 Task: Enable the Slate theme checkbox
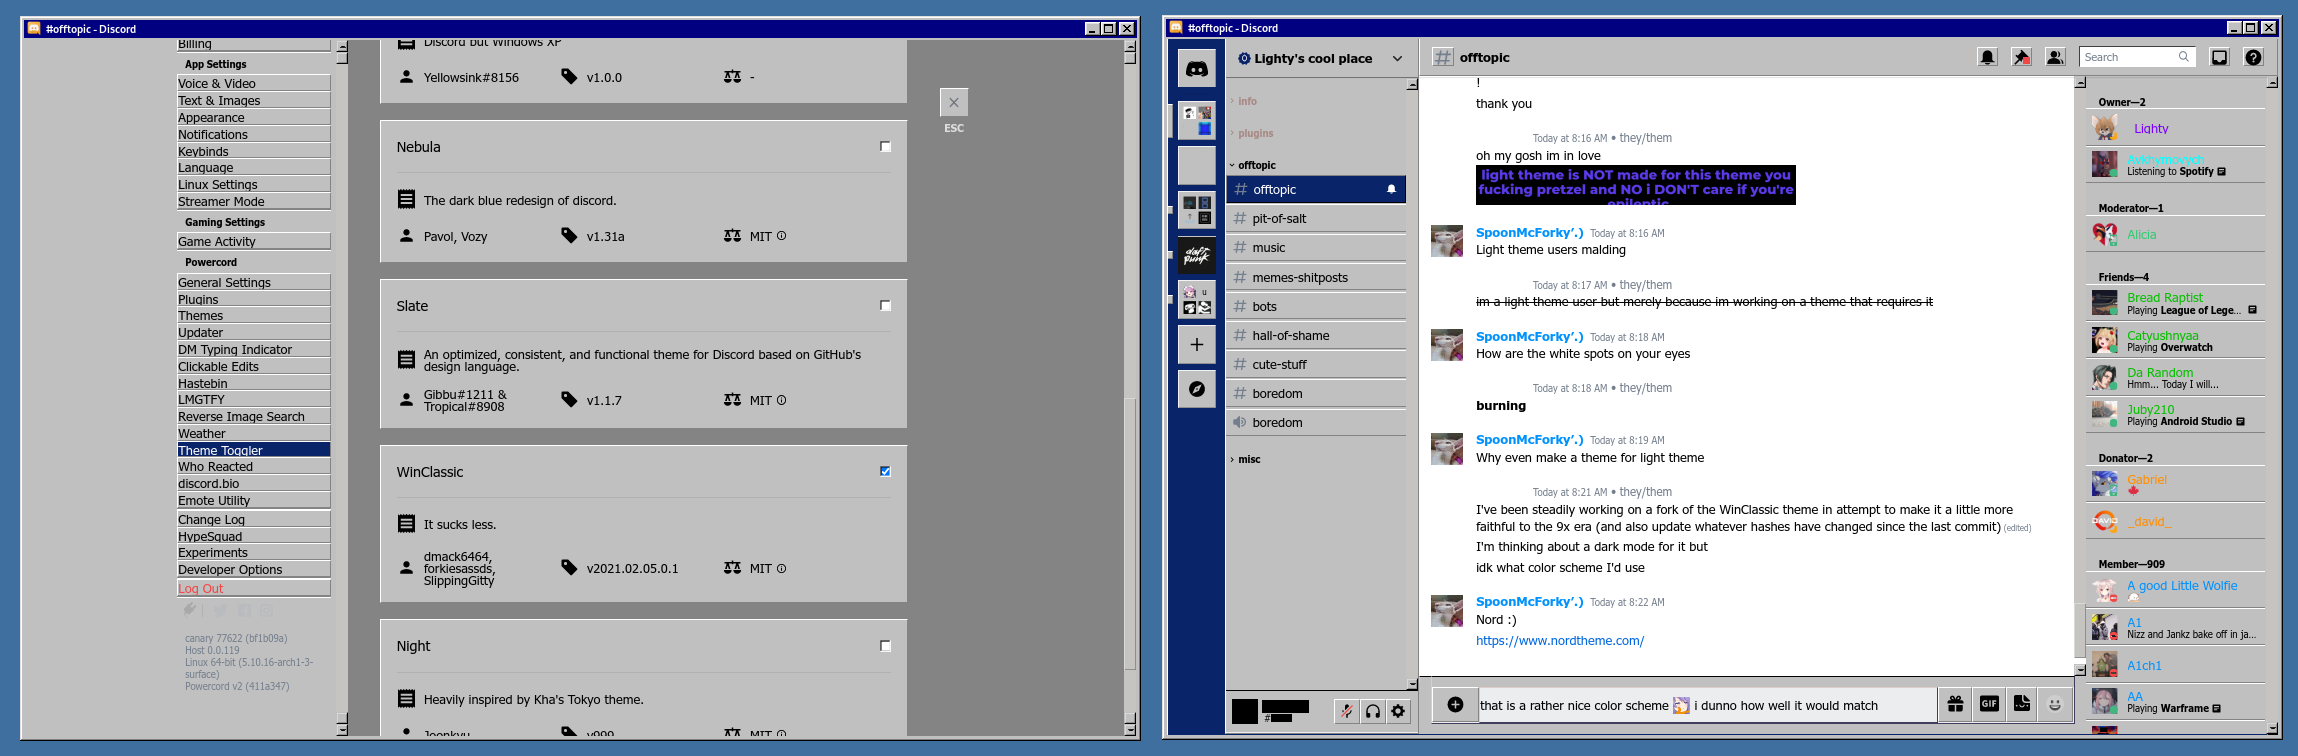(885, 306)
